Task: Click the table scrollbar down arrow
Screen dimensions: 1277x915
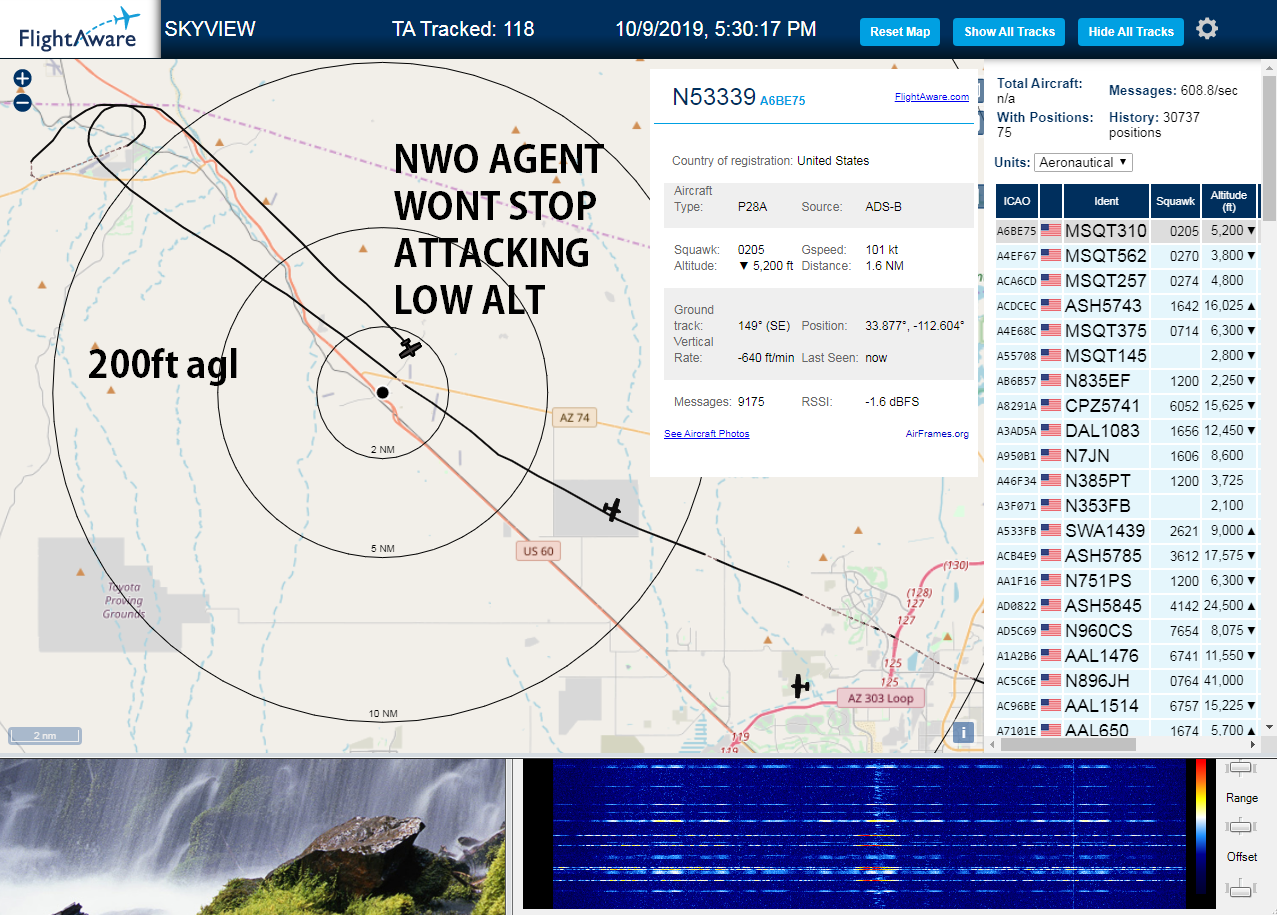Action: pyautogui.click(x=1268, y=728)
